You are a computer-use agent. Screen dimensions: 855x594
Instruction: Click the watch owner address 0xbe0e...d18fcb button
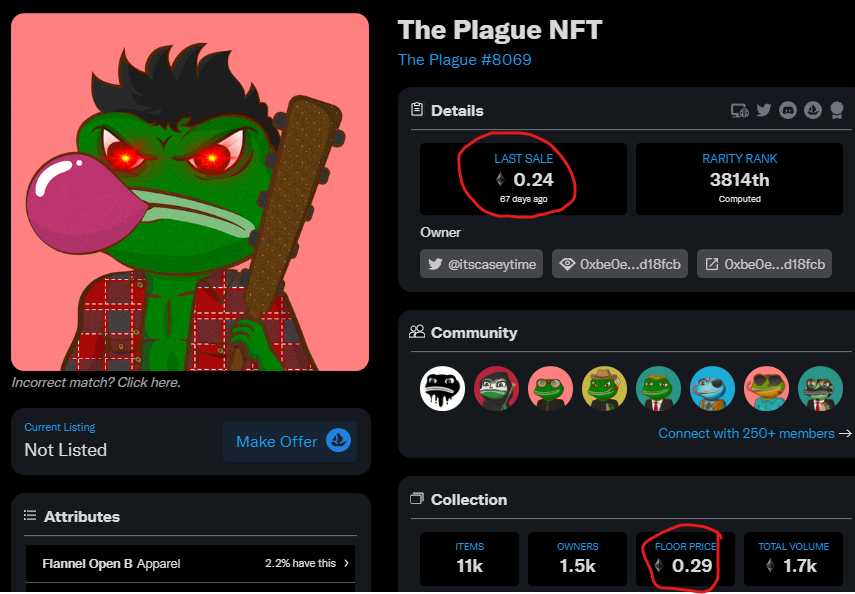620,264
